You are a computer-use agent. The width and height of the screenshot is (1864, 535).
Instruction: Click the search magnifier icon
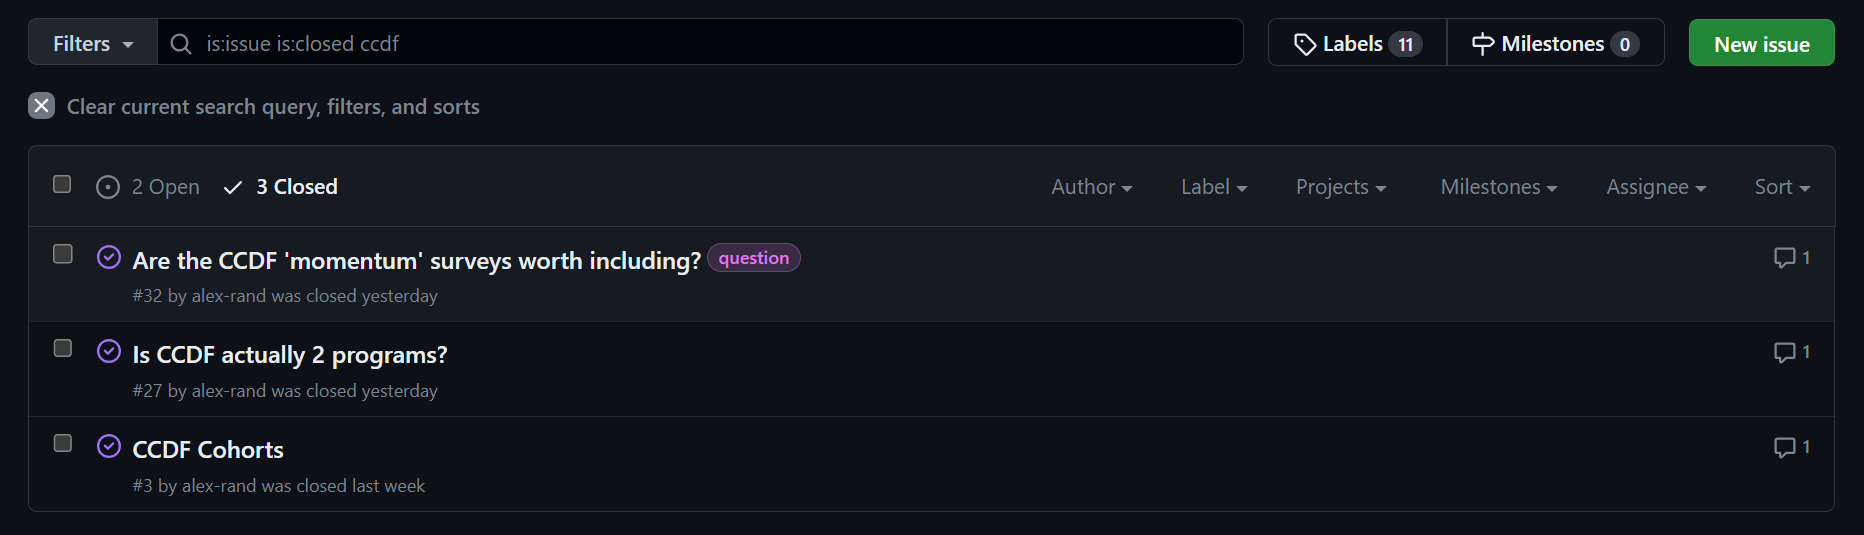pos(181,44)
